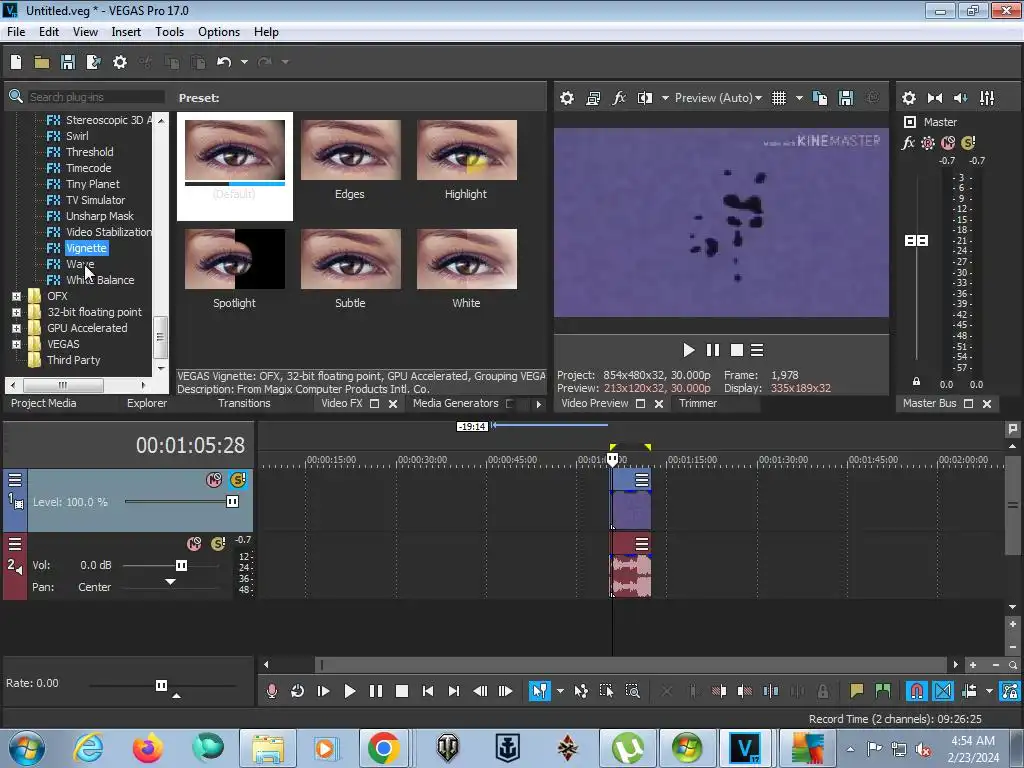Screen dimensions: 1024x768
Task: Toggle Master bus mute button
Action: [x=948, y=142]
